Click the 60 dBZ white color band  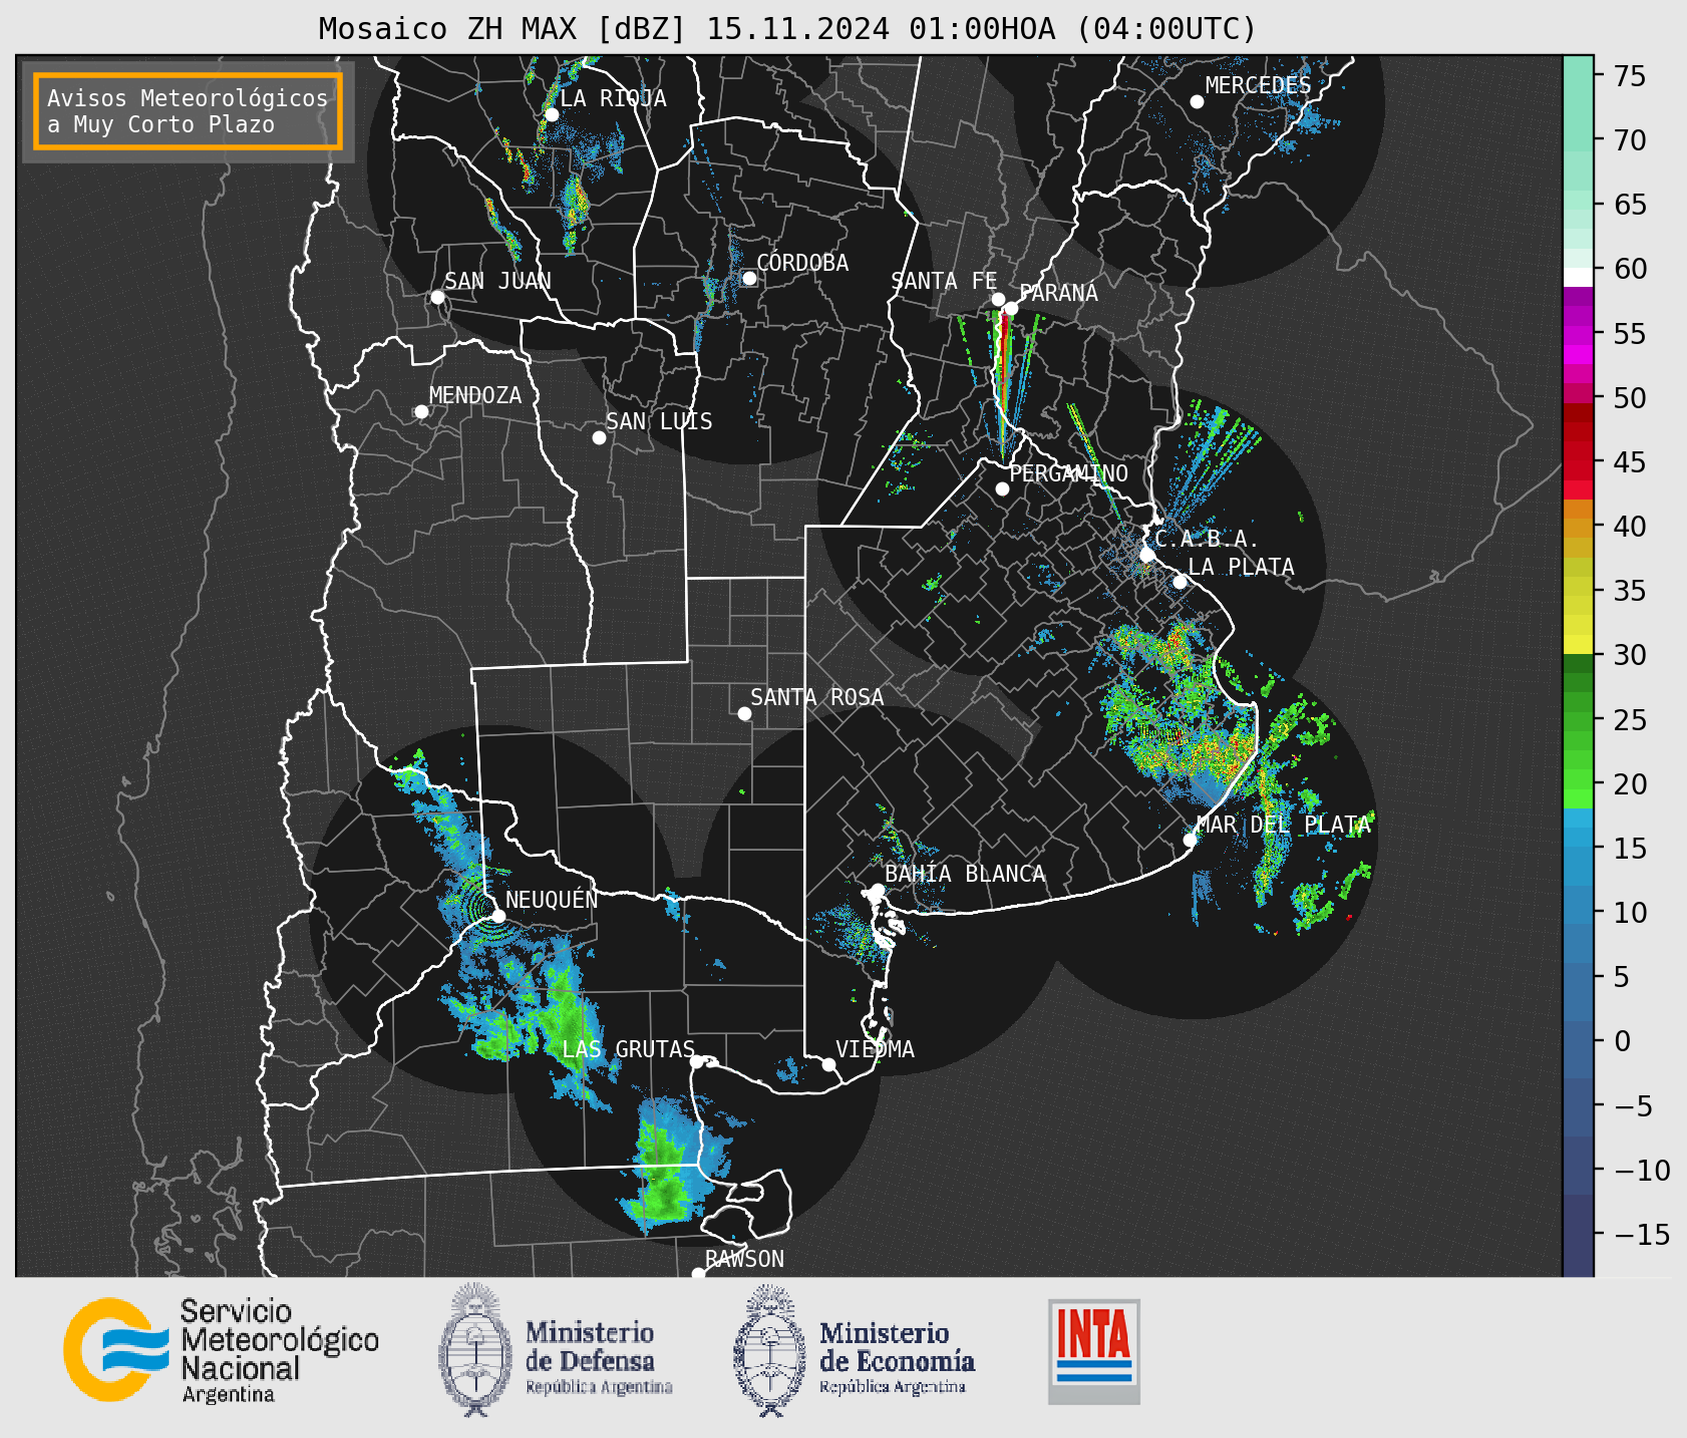(1578, 276)
